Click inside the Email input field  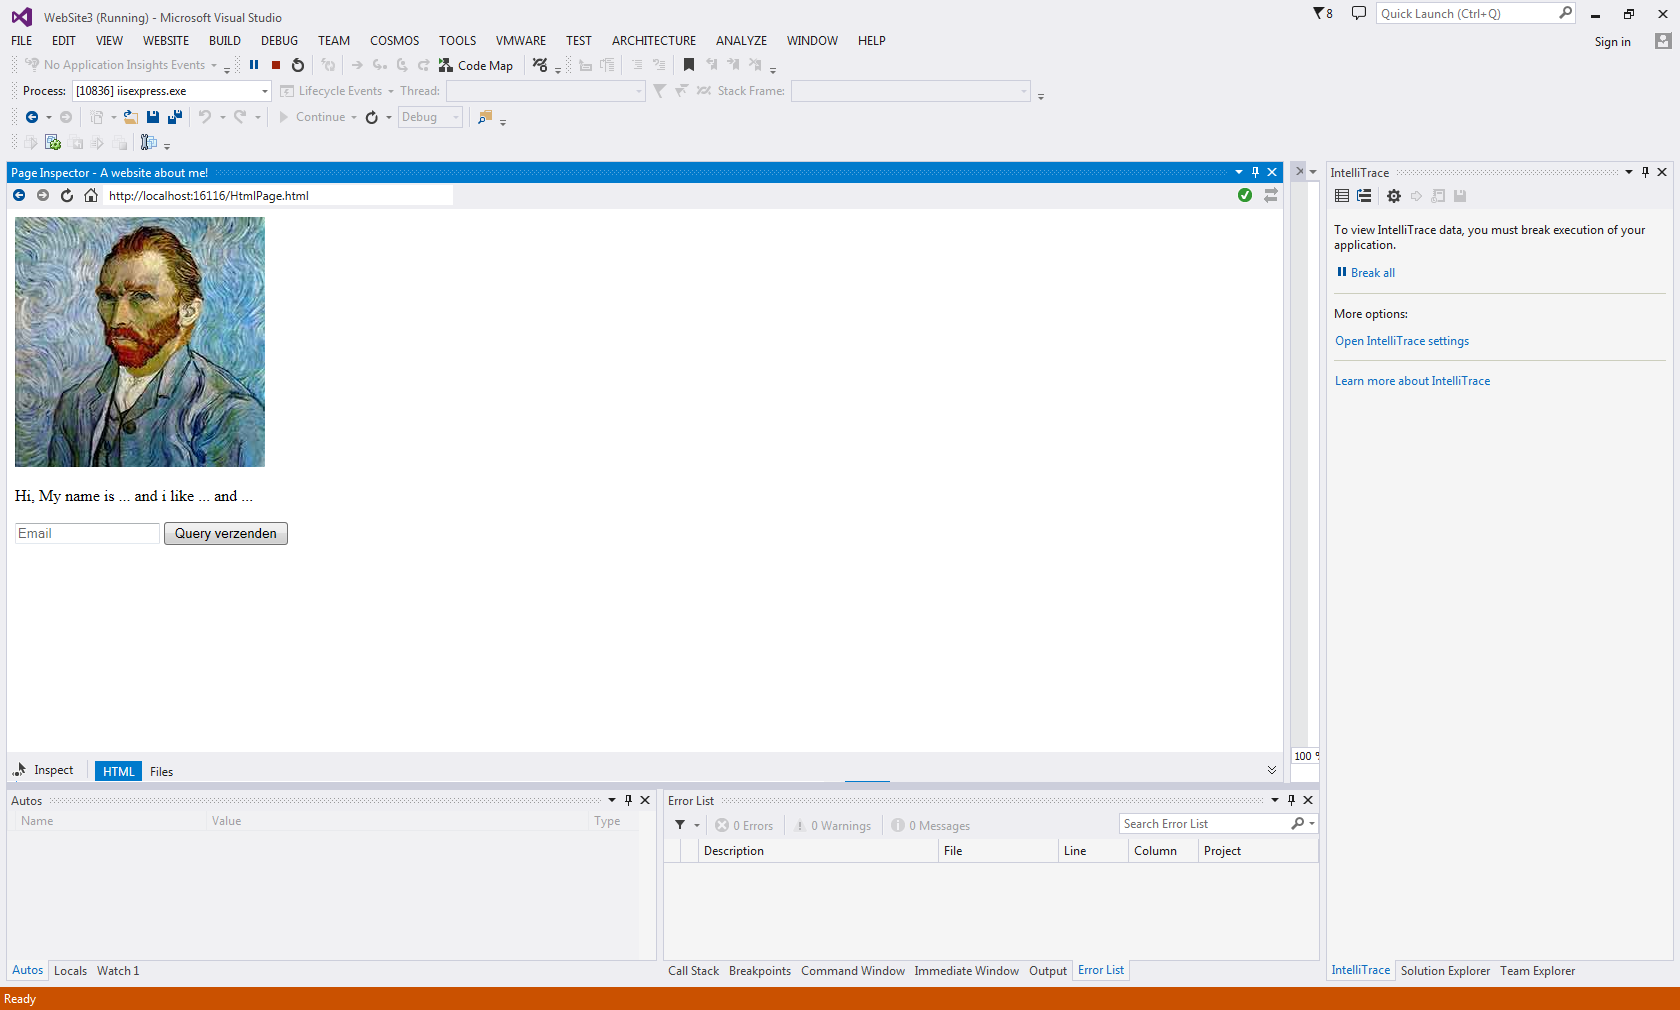pyautogui.click(x=86, y=533)
